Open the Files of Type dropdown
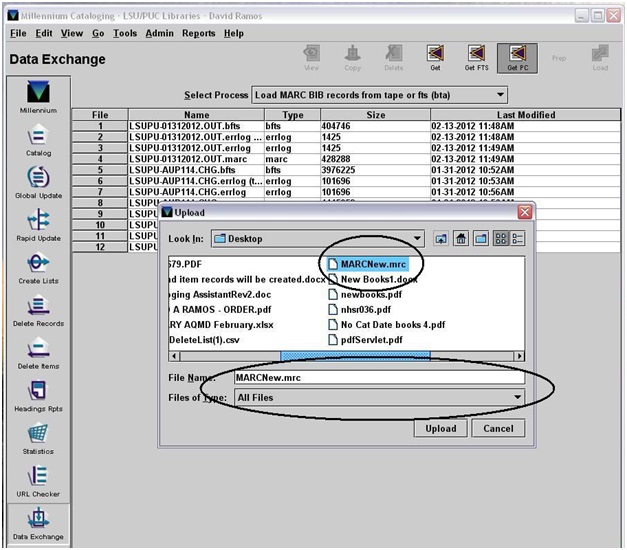Viewport: 627px width, 550px height. point(517,398)
